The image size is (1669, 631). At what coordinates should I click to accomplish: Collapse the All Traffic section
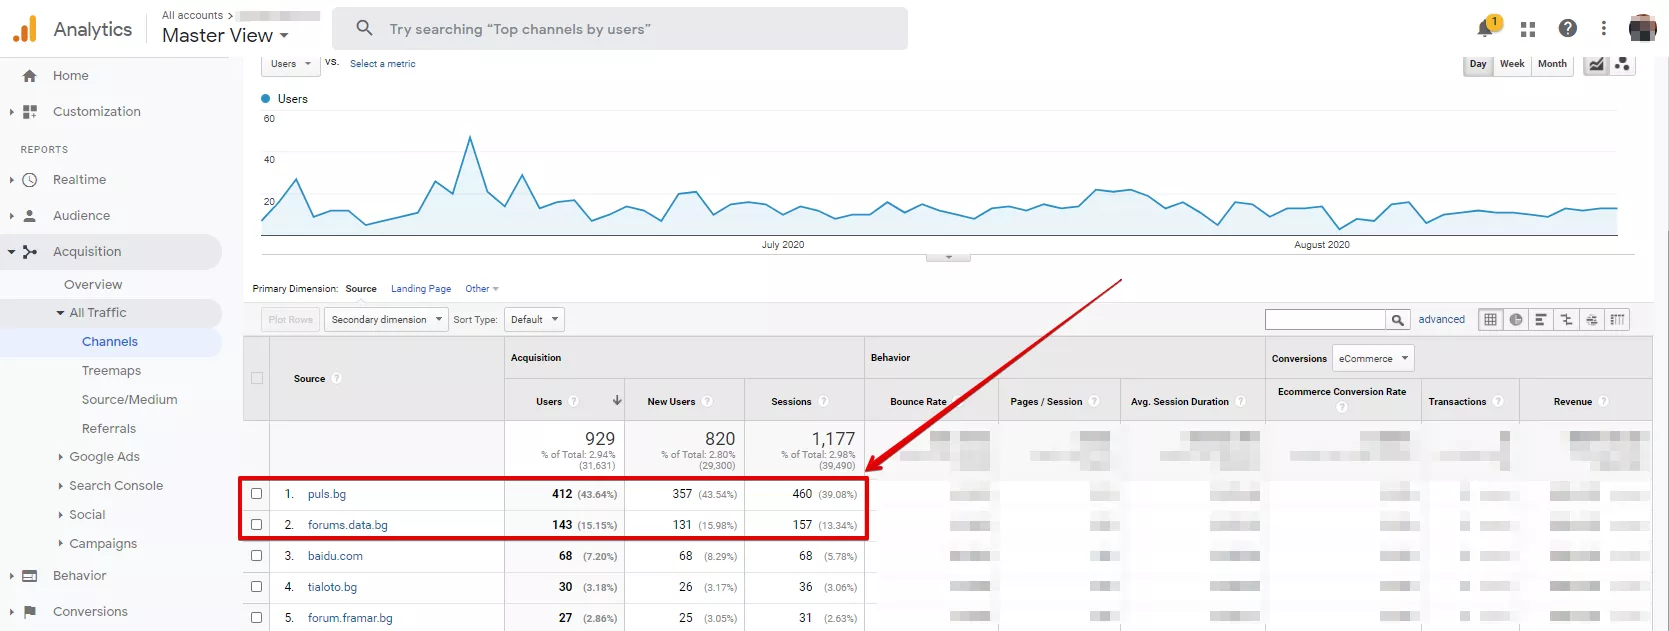pyautogui.click(x=60, y=313)
